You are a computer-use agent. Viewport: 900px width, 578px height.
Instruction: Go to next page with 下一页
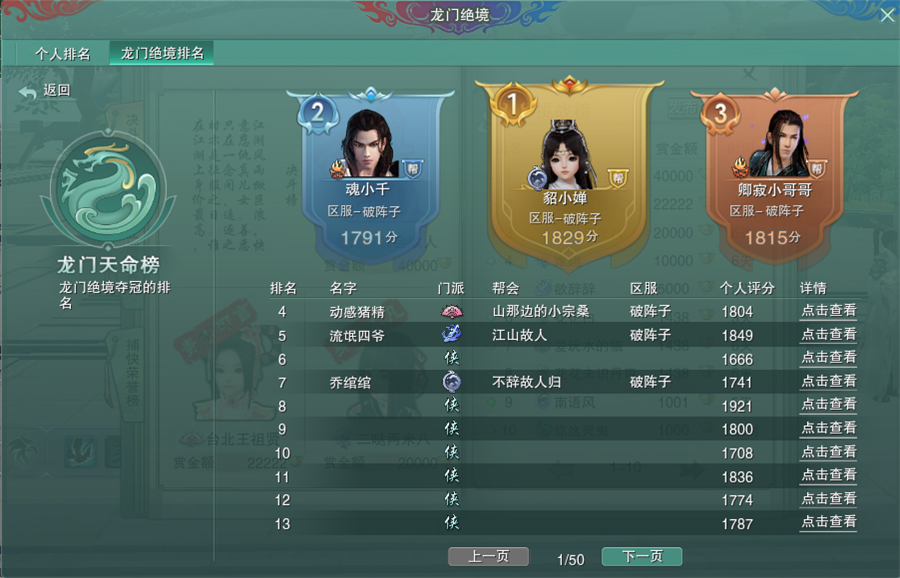tap(642, 556)
